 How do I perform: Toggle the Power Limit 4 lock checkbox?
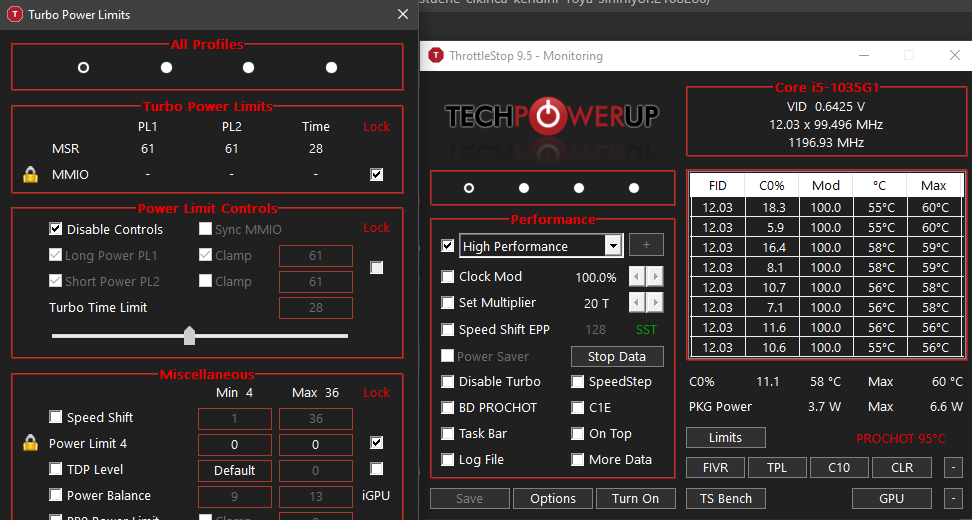click(x=376, y=443)
